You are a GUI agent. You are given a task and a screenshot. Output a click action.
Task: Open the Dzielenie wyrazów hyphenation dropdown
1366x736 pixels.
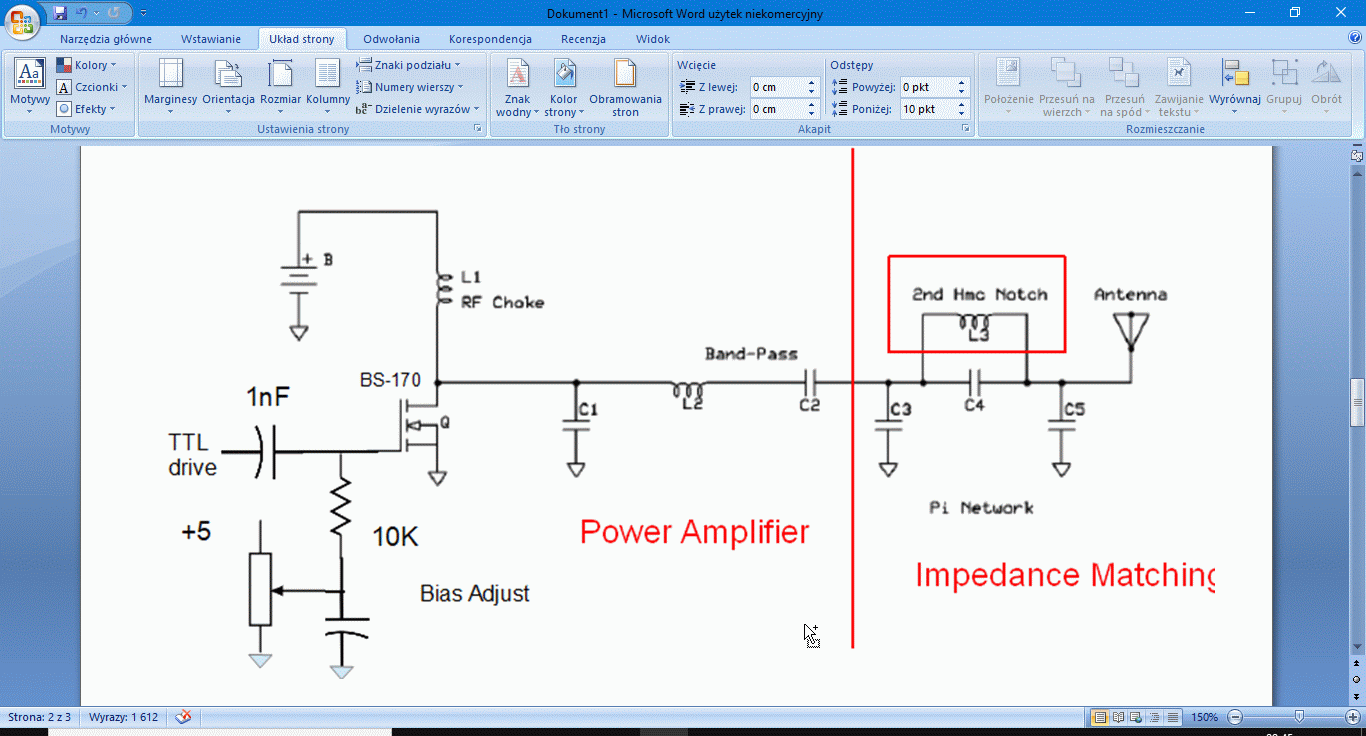[x=418, y=109]
